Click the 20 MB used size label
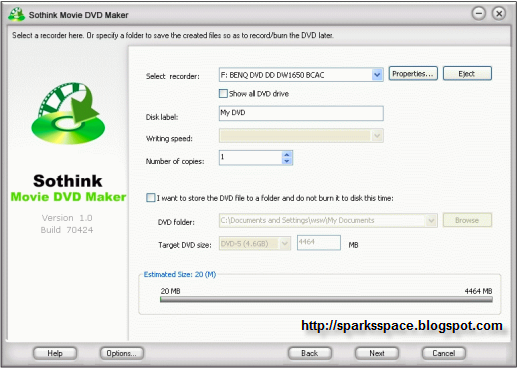Image resolution: width=518 pixels, height=368 pixels. pyautogui.click(x=170, y=291)
